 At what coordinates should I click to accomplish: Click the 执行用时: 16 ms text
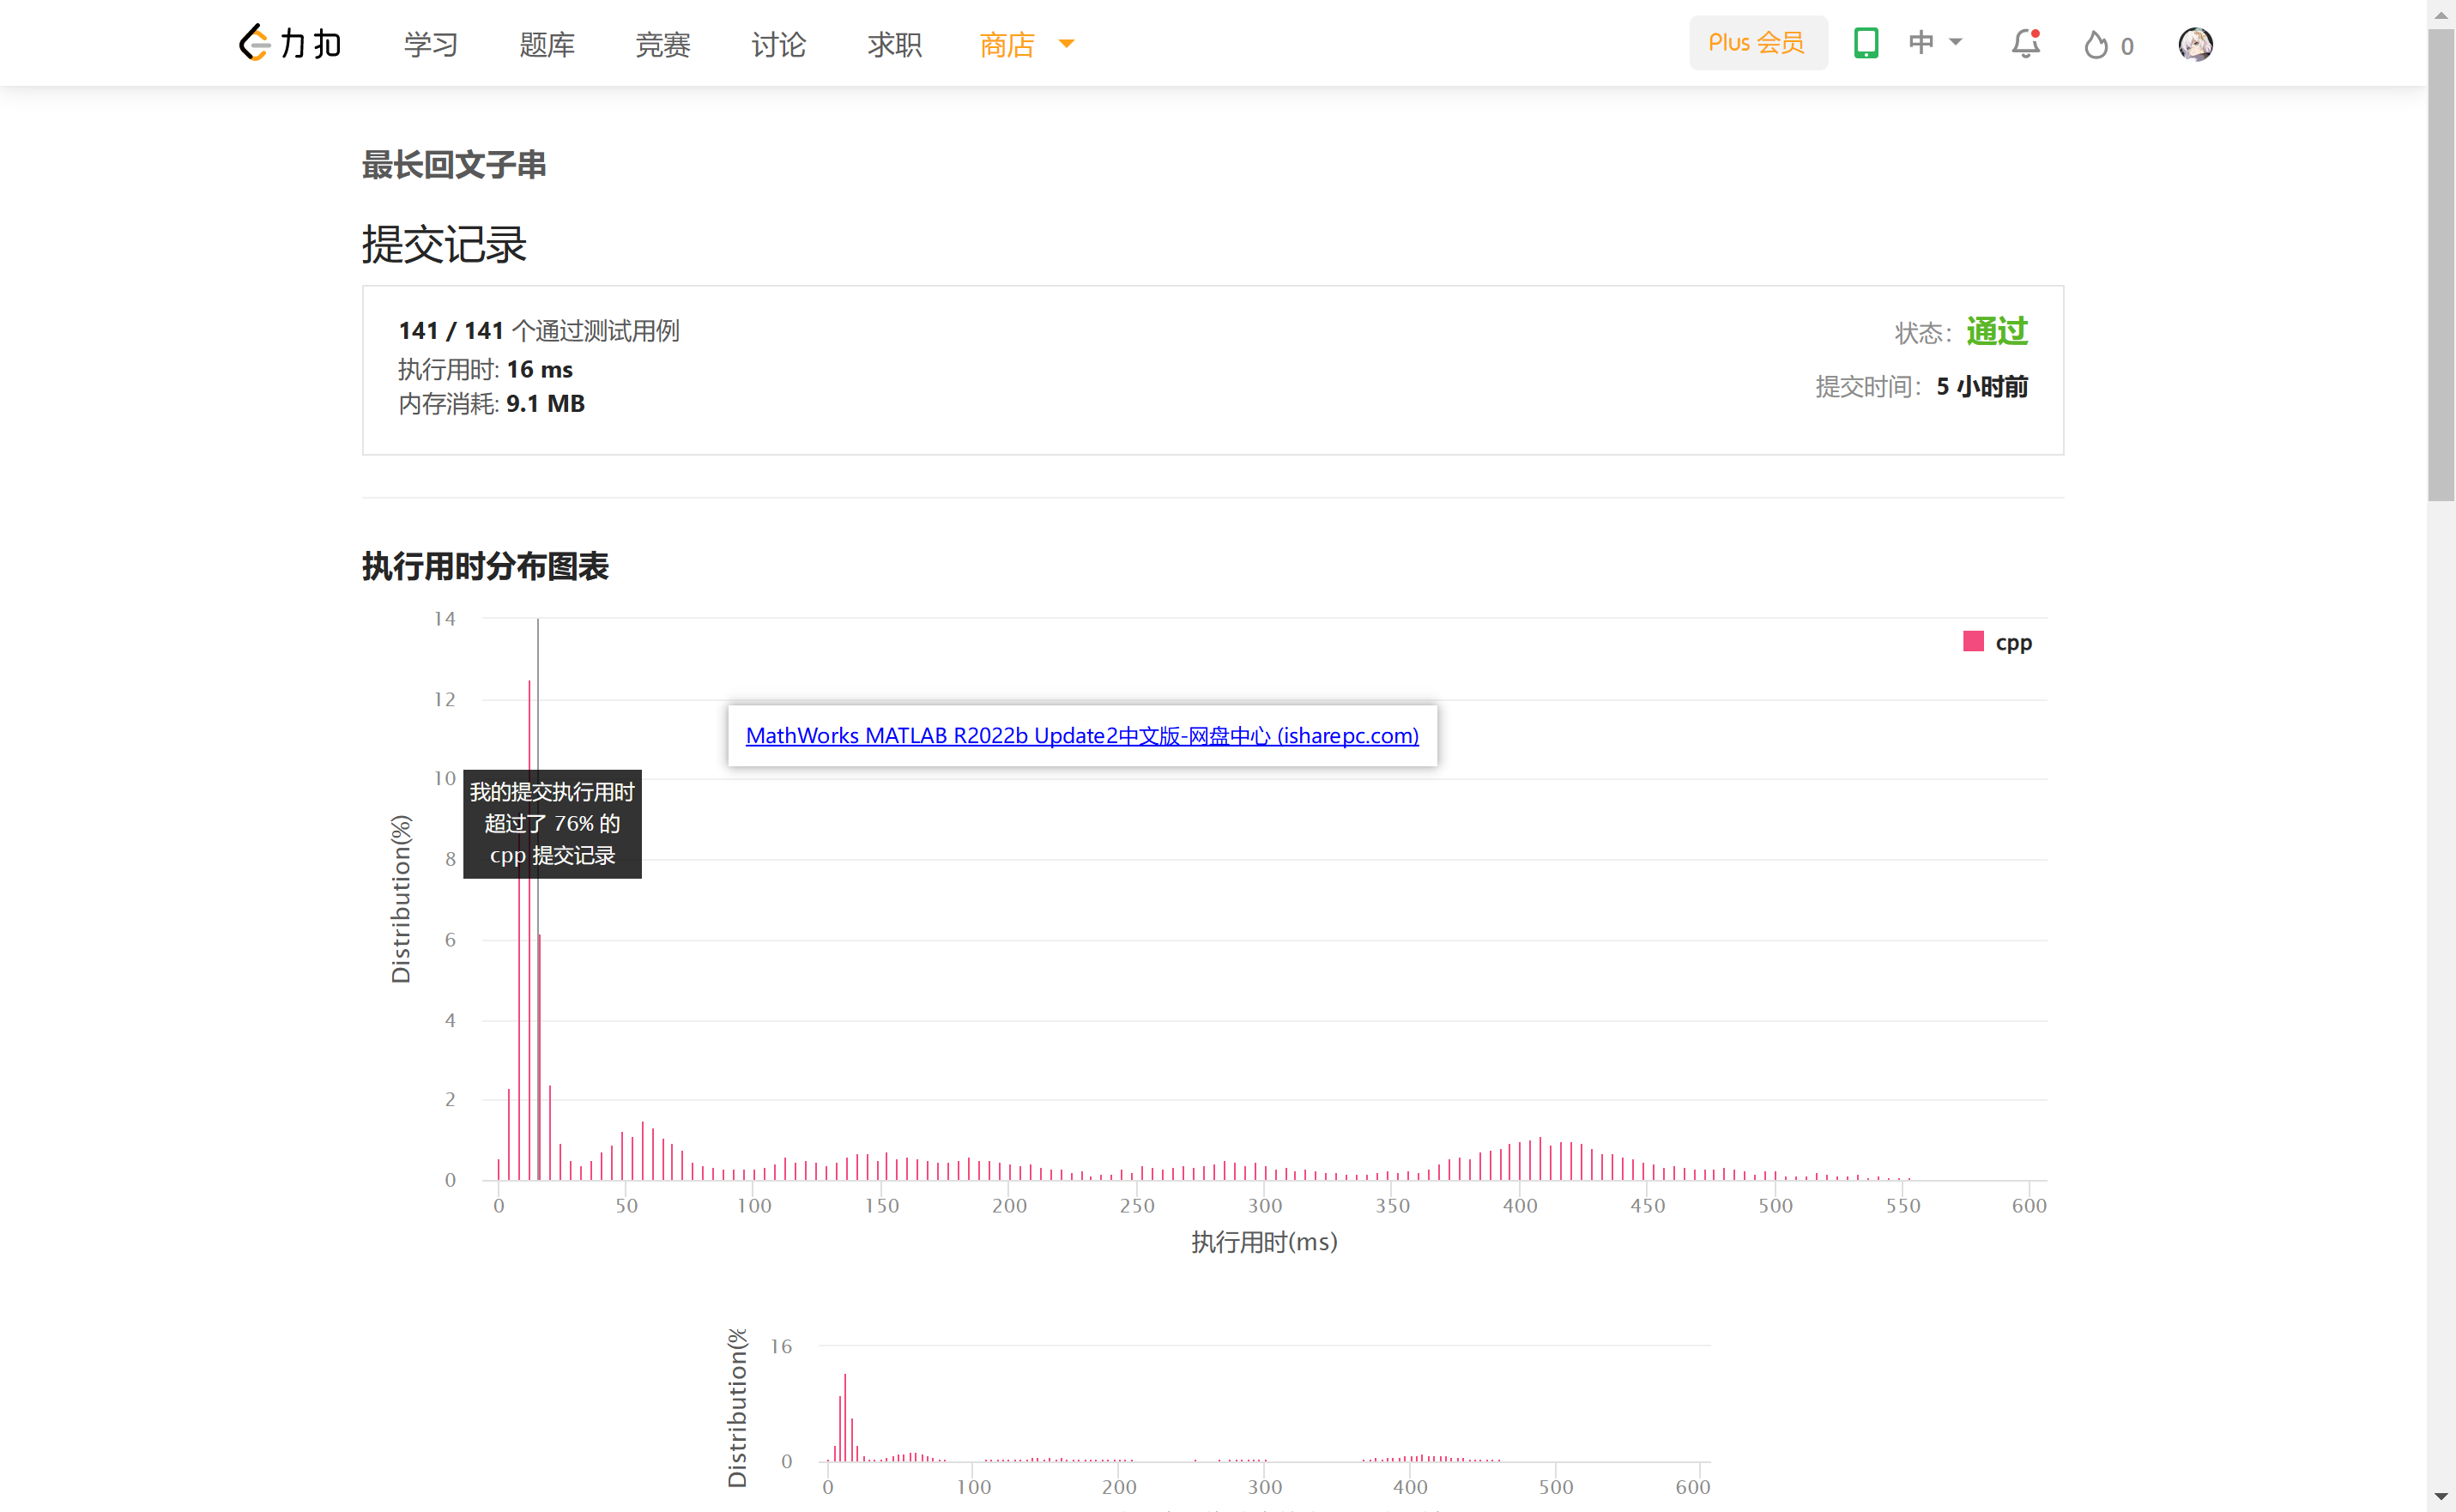(485, 369)
